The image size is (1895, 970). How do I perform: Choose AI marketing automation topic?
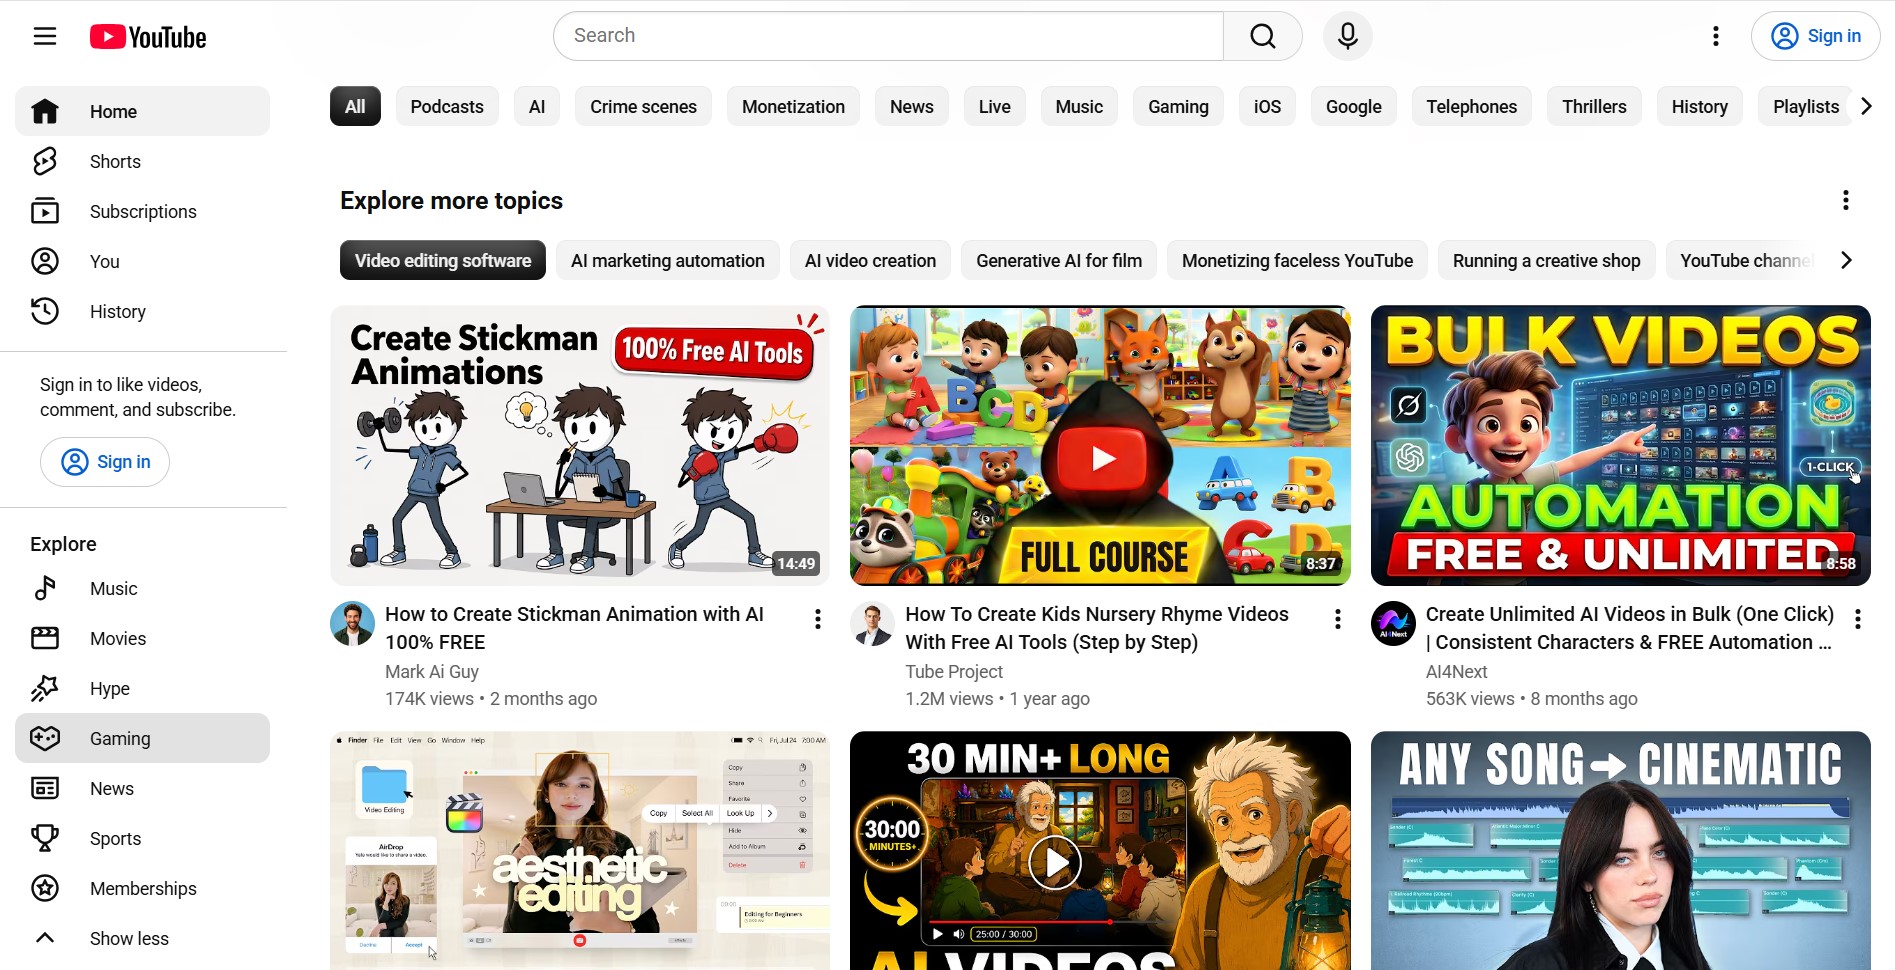[667, 260]
